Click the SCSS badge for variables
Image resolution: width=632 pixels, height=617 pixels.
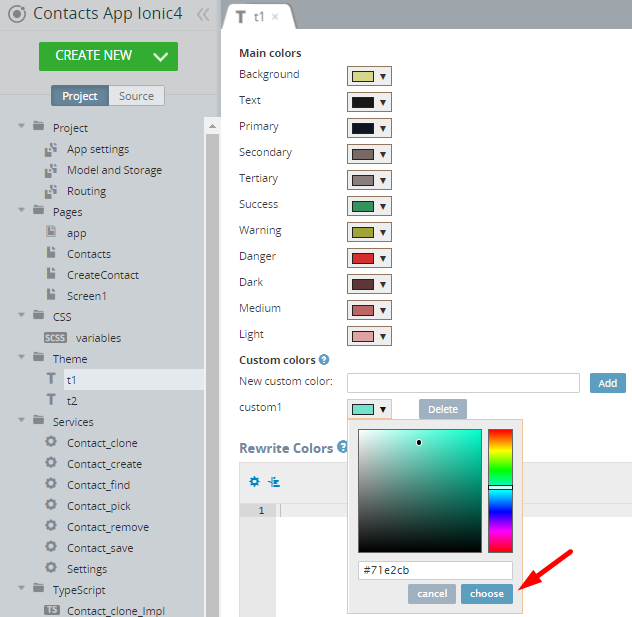55,337
